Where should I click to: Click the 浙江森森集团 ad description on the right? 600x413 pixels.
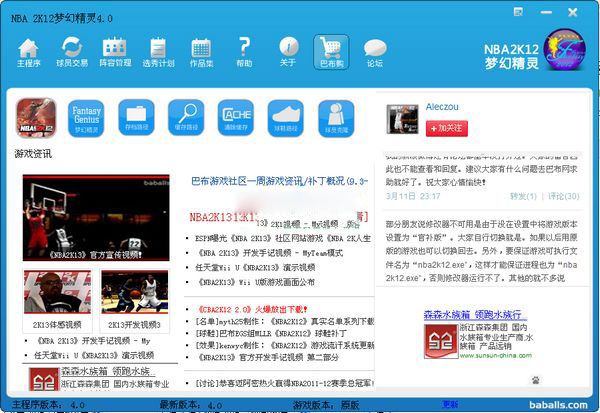pos(496,337)
